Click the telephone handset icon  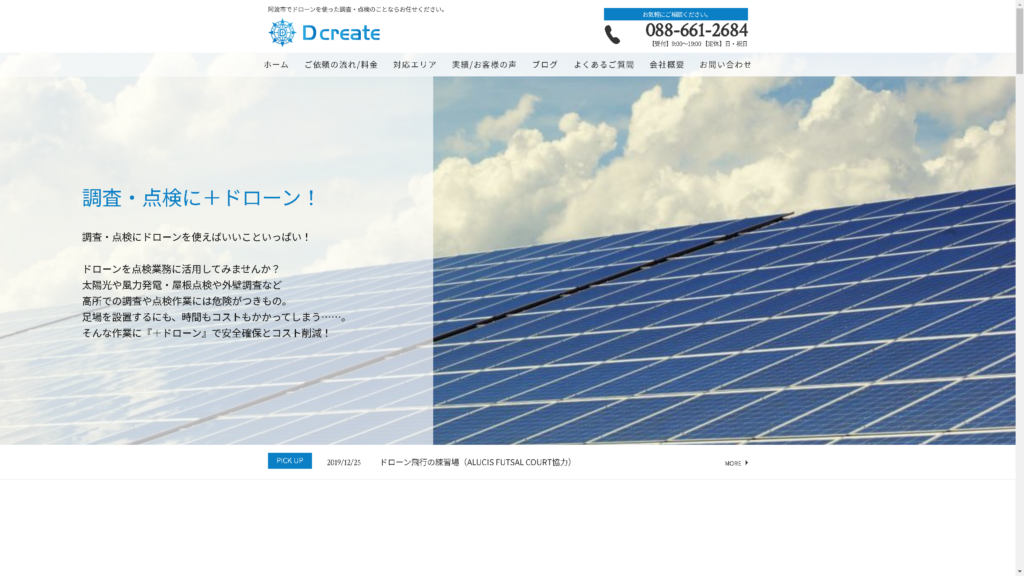click(x=612, y=35)
